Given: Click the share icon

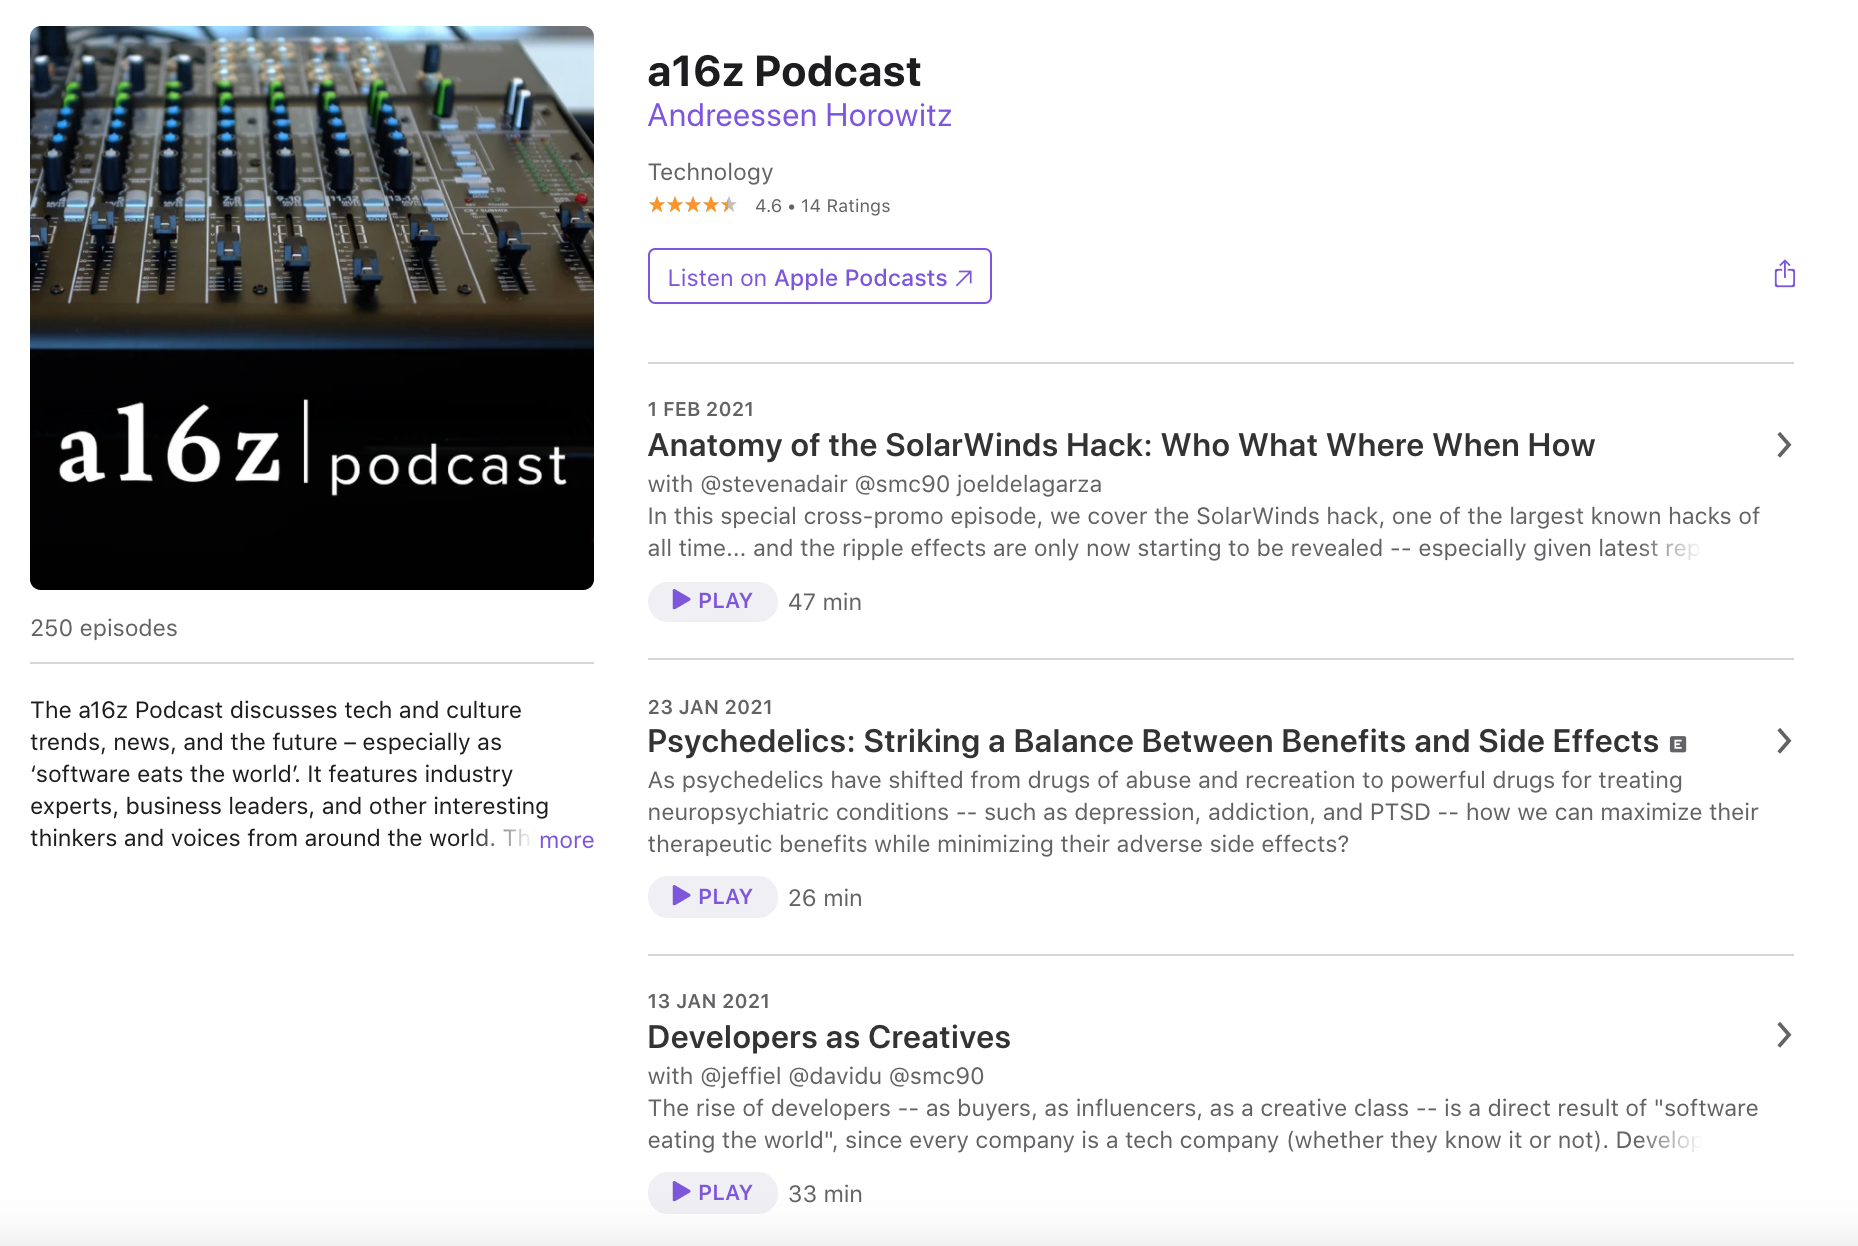Looking at the screenshot, I should (x=1784, y=274).
